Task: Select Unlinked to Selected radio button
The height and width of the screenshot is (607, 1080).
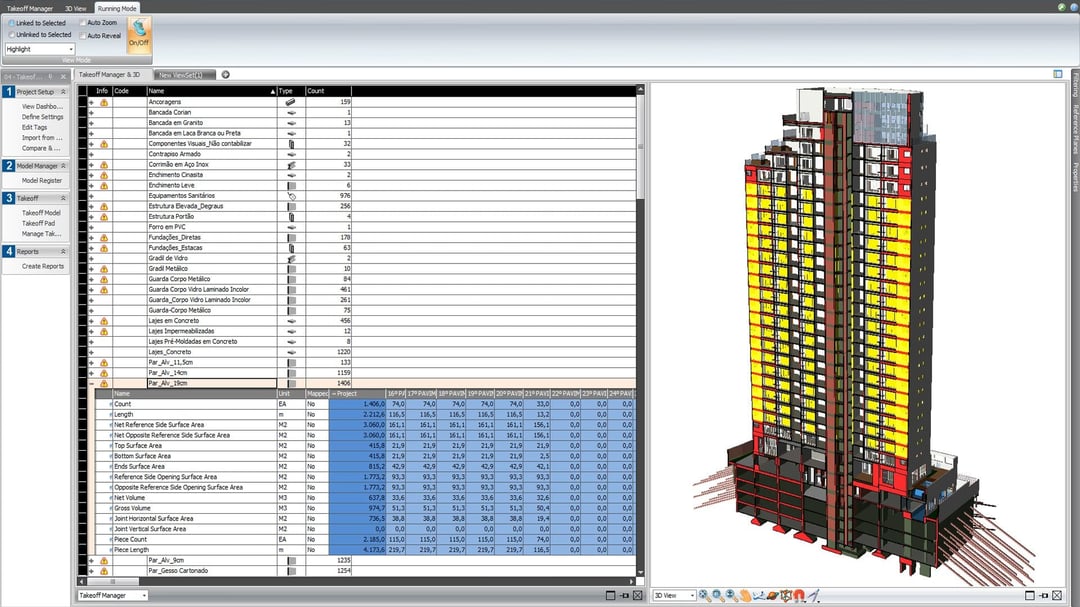Action: click(12, 34)
